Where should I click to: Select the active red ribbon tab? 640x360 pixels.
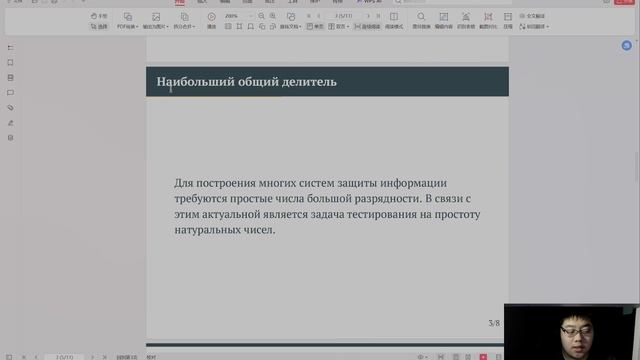tap(180, 2)
